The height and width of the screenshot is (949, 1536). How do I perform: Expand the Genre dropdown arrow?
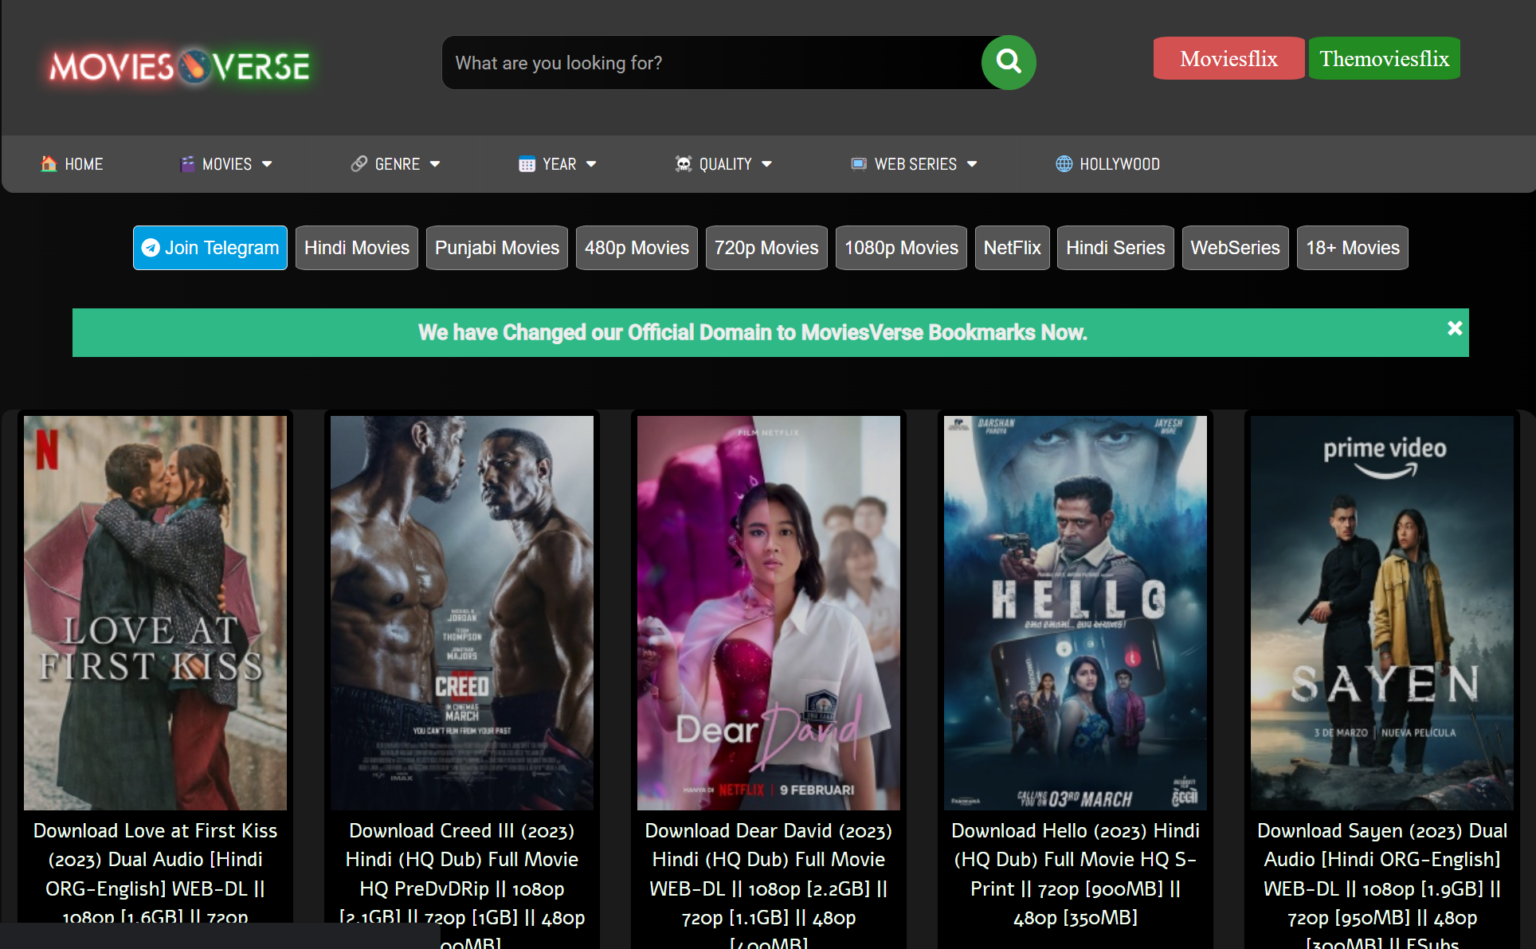click(435, 164)
